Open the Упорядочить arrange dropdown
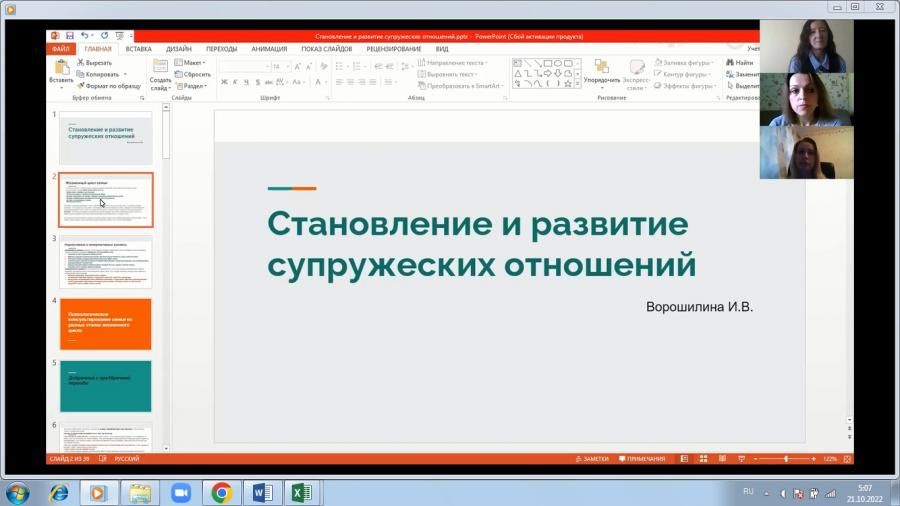Screen dimensions: 900x506 [x=602, y=74]
